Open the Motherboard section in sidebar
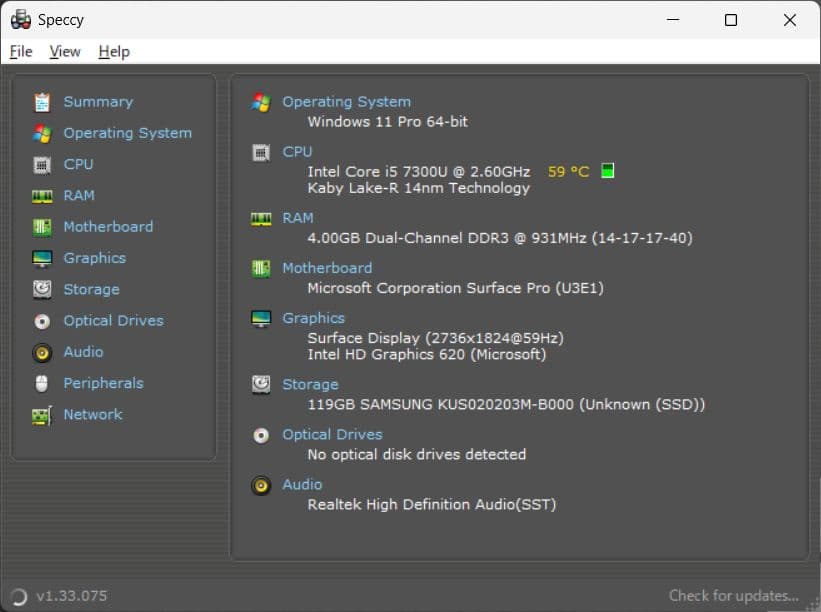This screenshot has height=612, width=821. click(x=108, y=227)
